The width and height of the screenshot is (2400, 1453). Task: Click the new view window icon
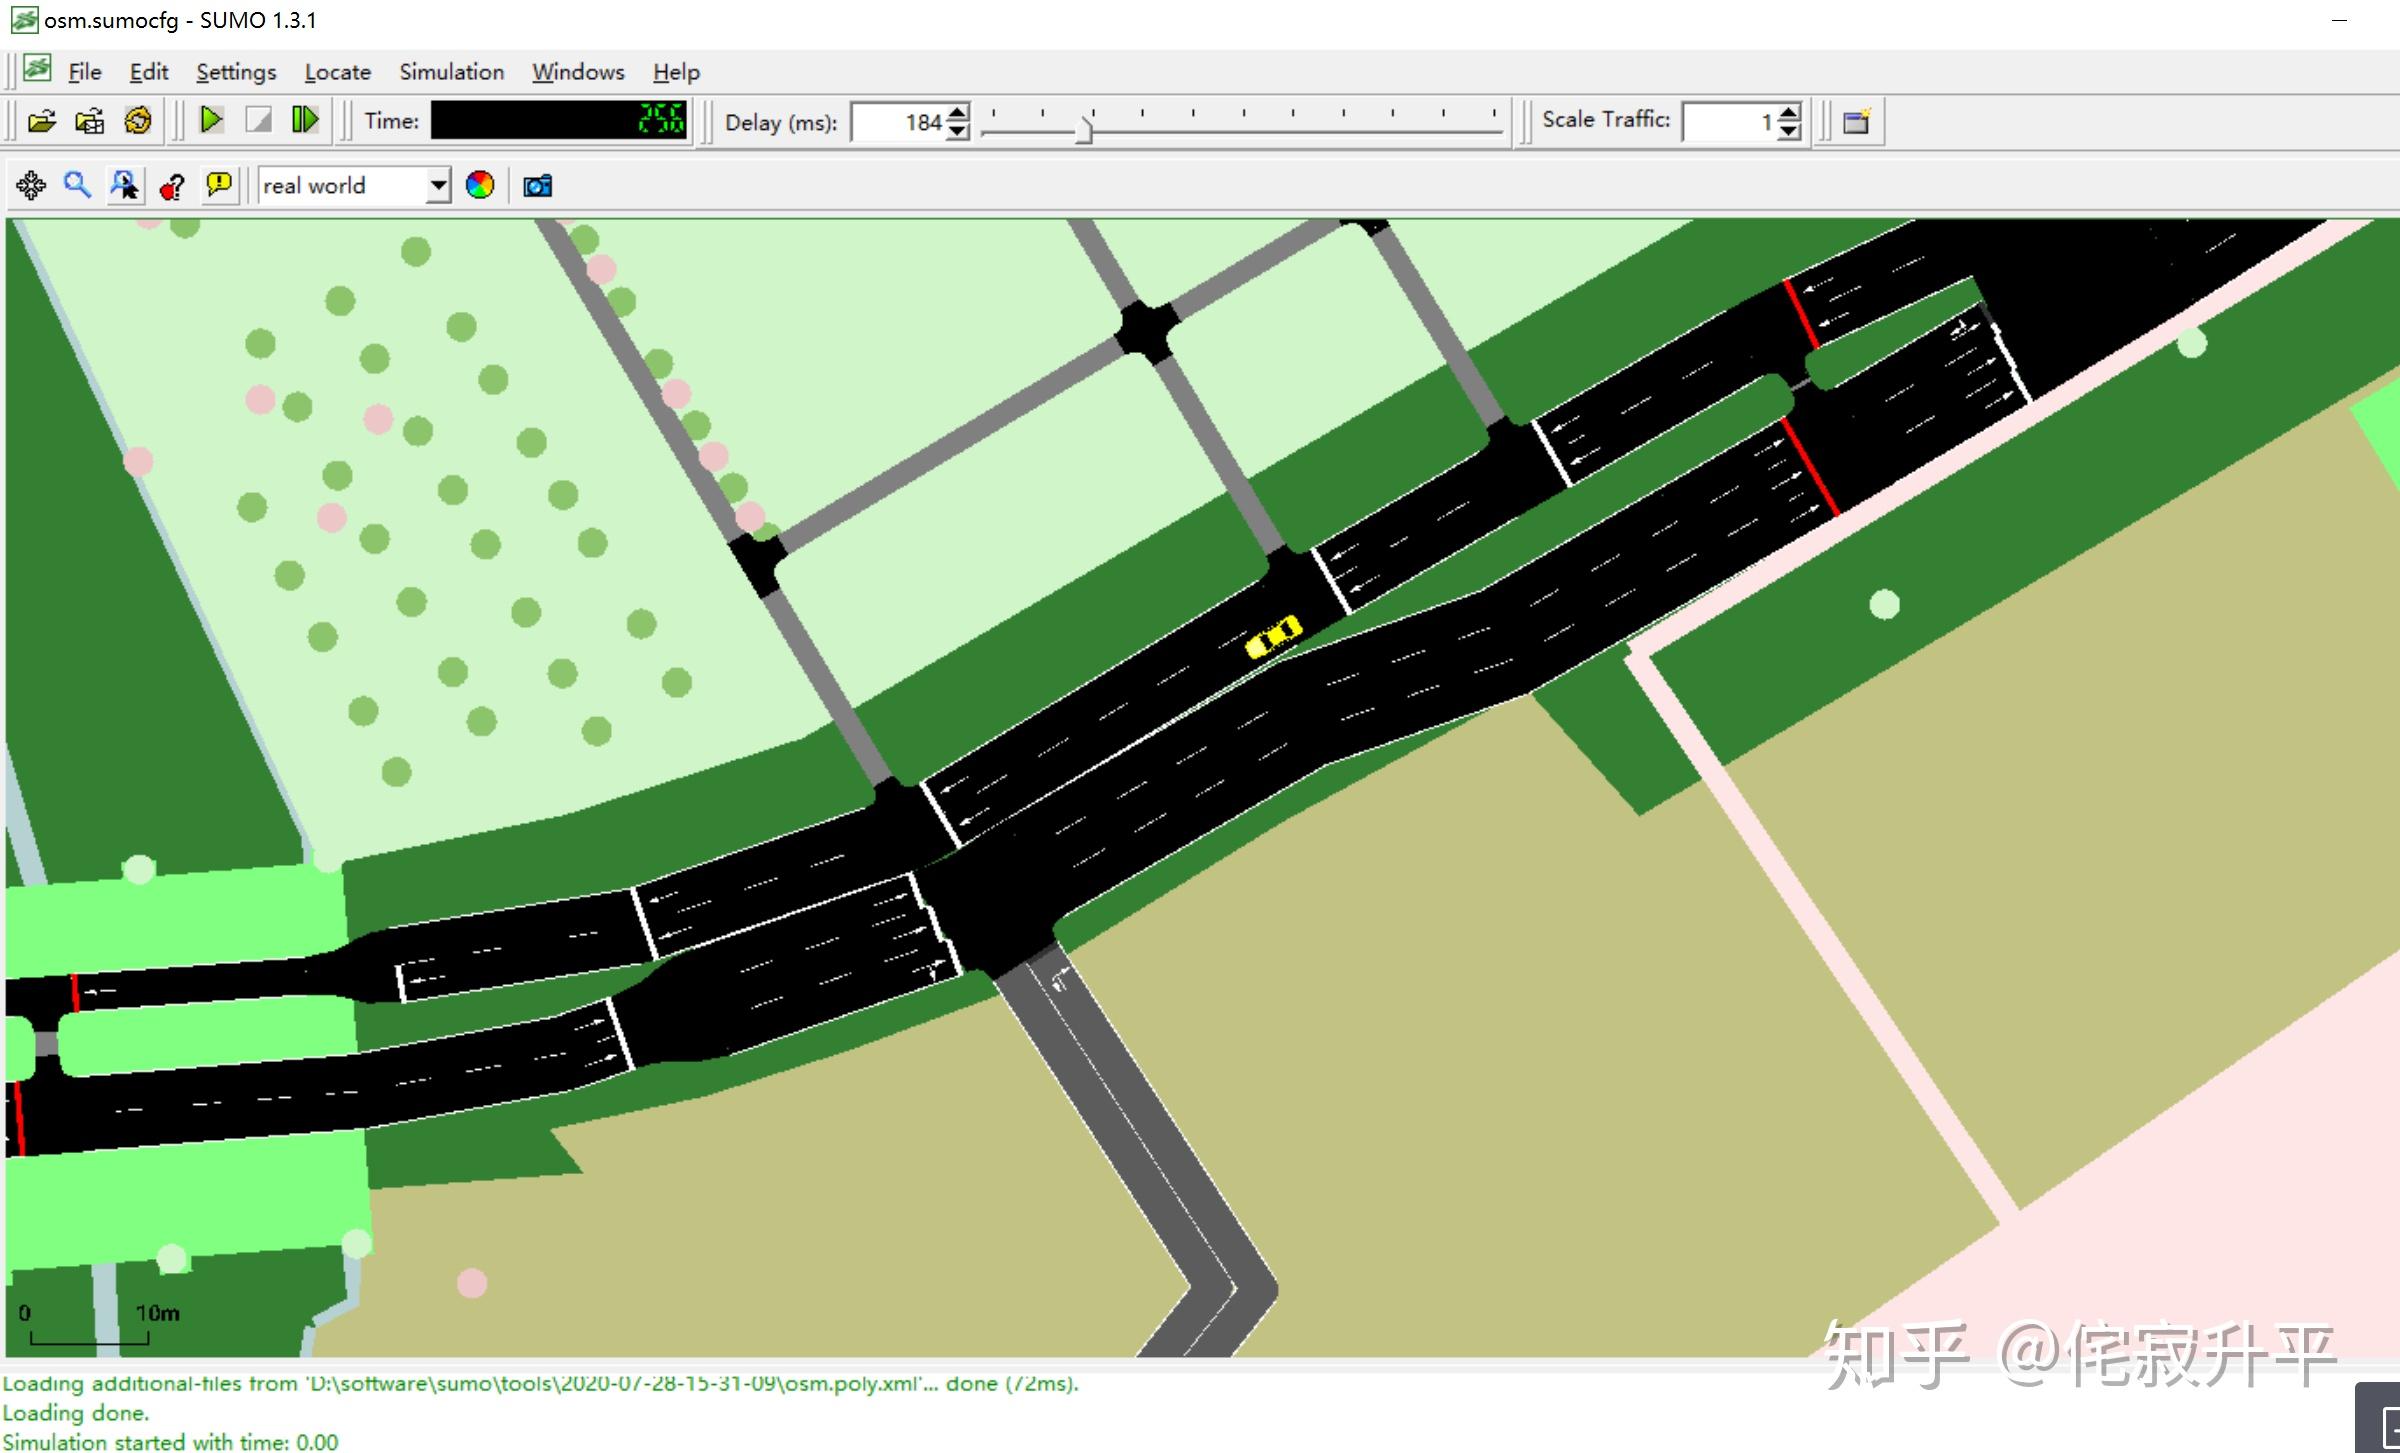[1856, 122]
